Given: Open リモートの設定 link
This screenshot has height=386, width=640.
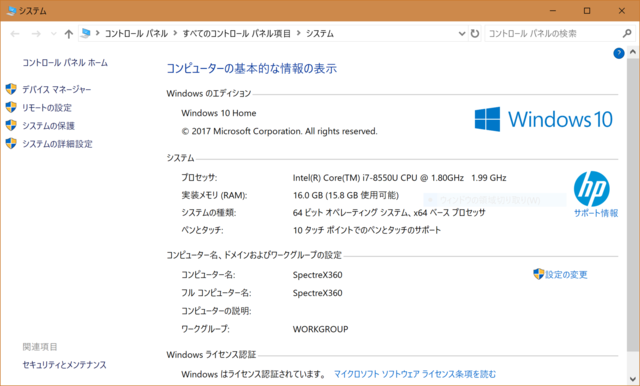Looking at the screenshot, I should point(47,108).
